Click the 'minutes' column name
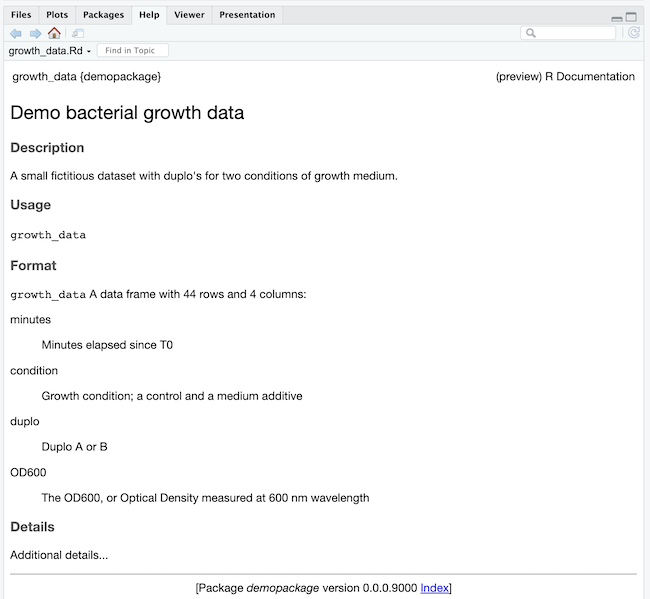Image resolution: width=650 pixels, height=599 pixels. pos(31,320)
